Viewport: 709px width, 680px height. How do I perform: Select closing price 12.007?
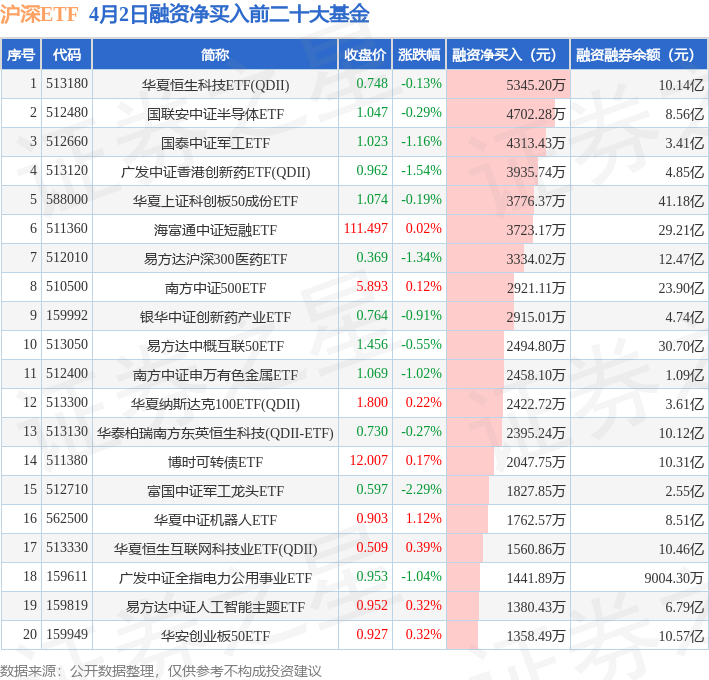click(369, 460)
